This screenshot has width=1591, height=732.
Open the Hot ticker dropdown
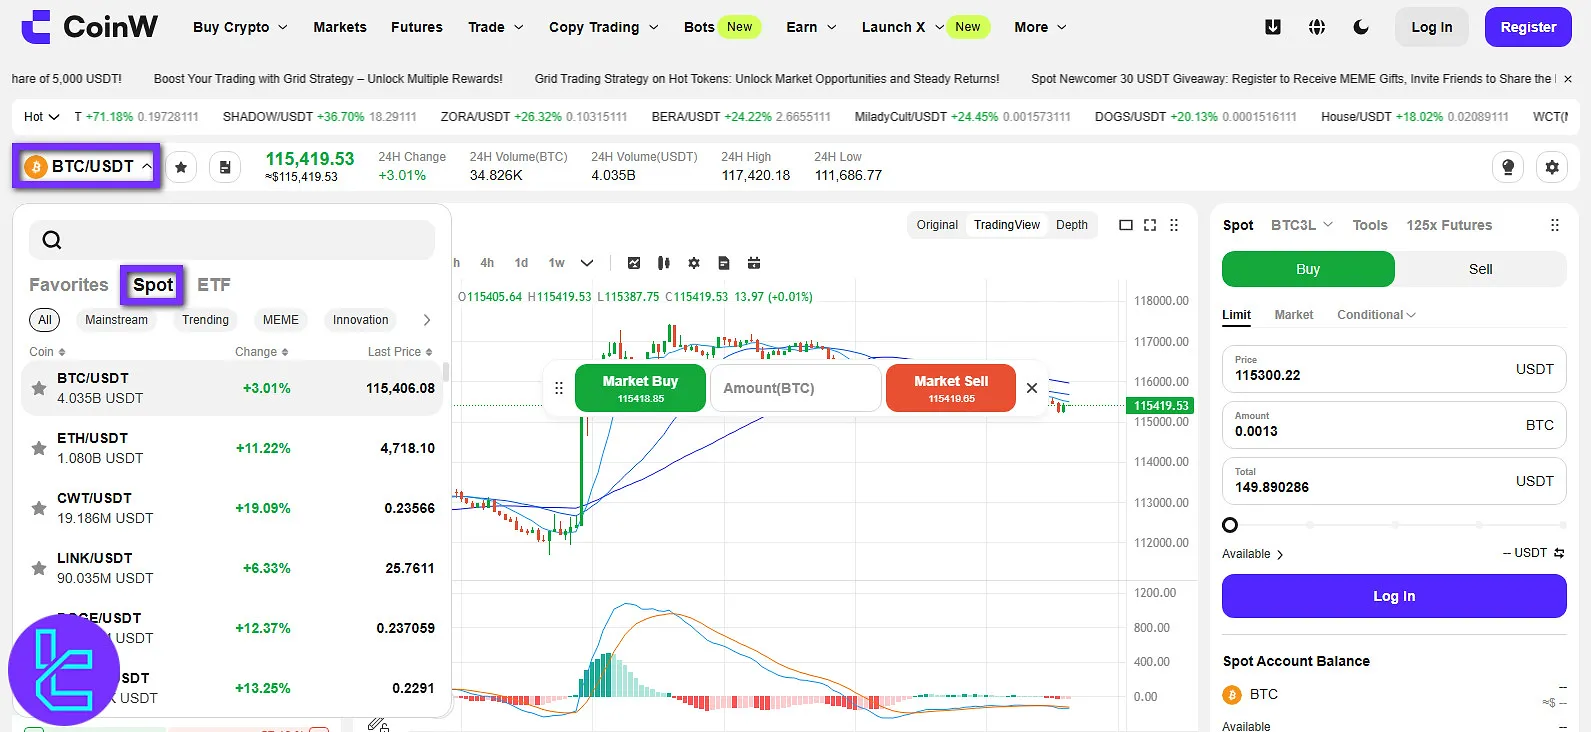pyautogui.click(x=42, y=117)
